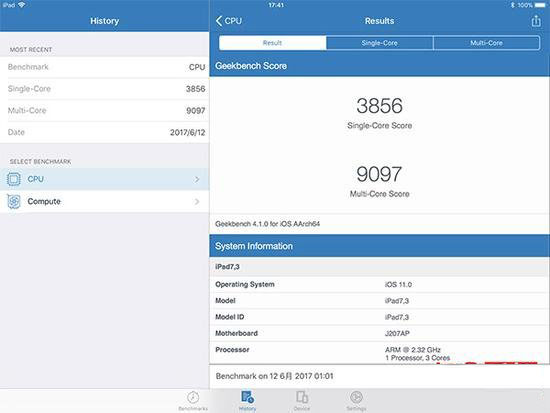Click the Model ID label
550x413 pixels.
[x=229, y=317]
